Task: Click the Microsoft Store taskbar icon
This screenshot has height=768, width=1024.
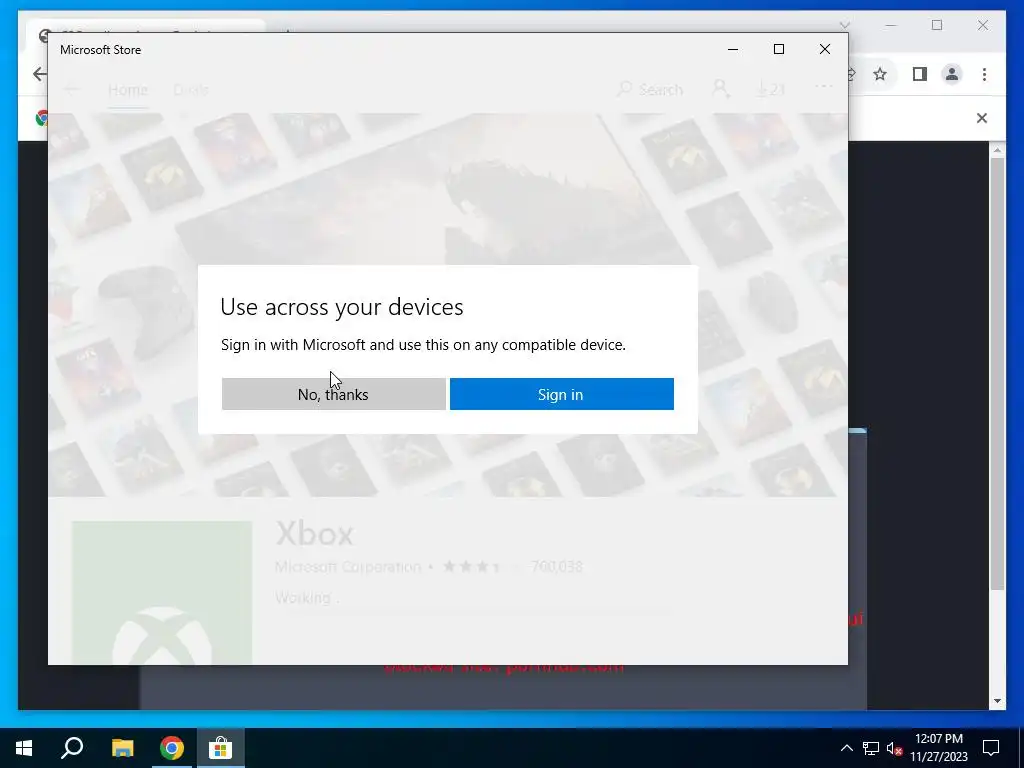Action: (x=221, y=748)
